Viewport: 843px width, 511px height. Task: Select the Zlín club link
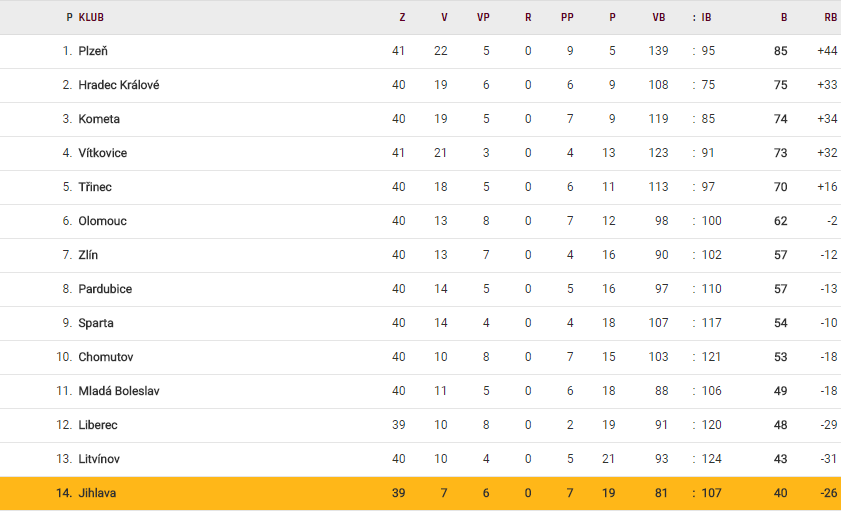[x=88, y=255]
